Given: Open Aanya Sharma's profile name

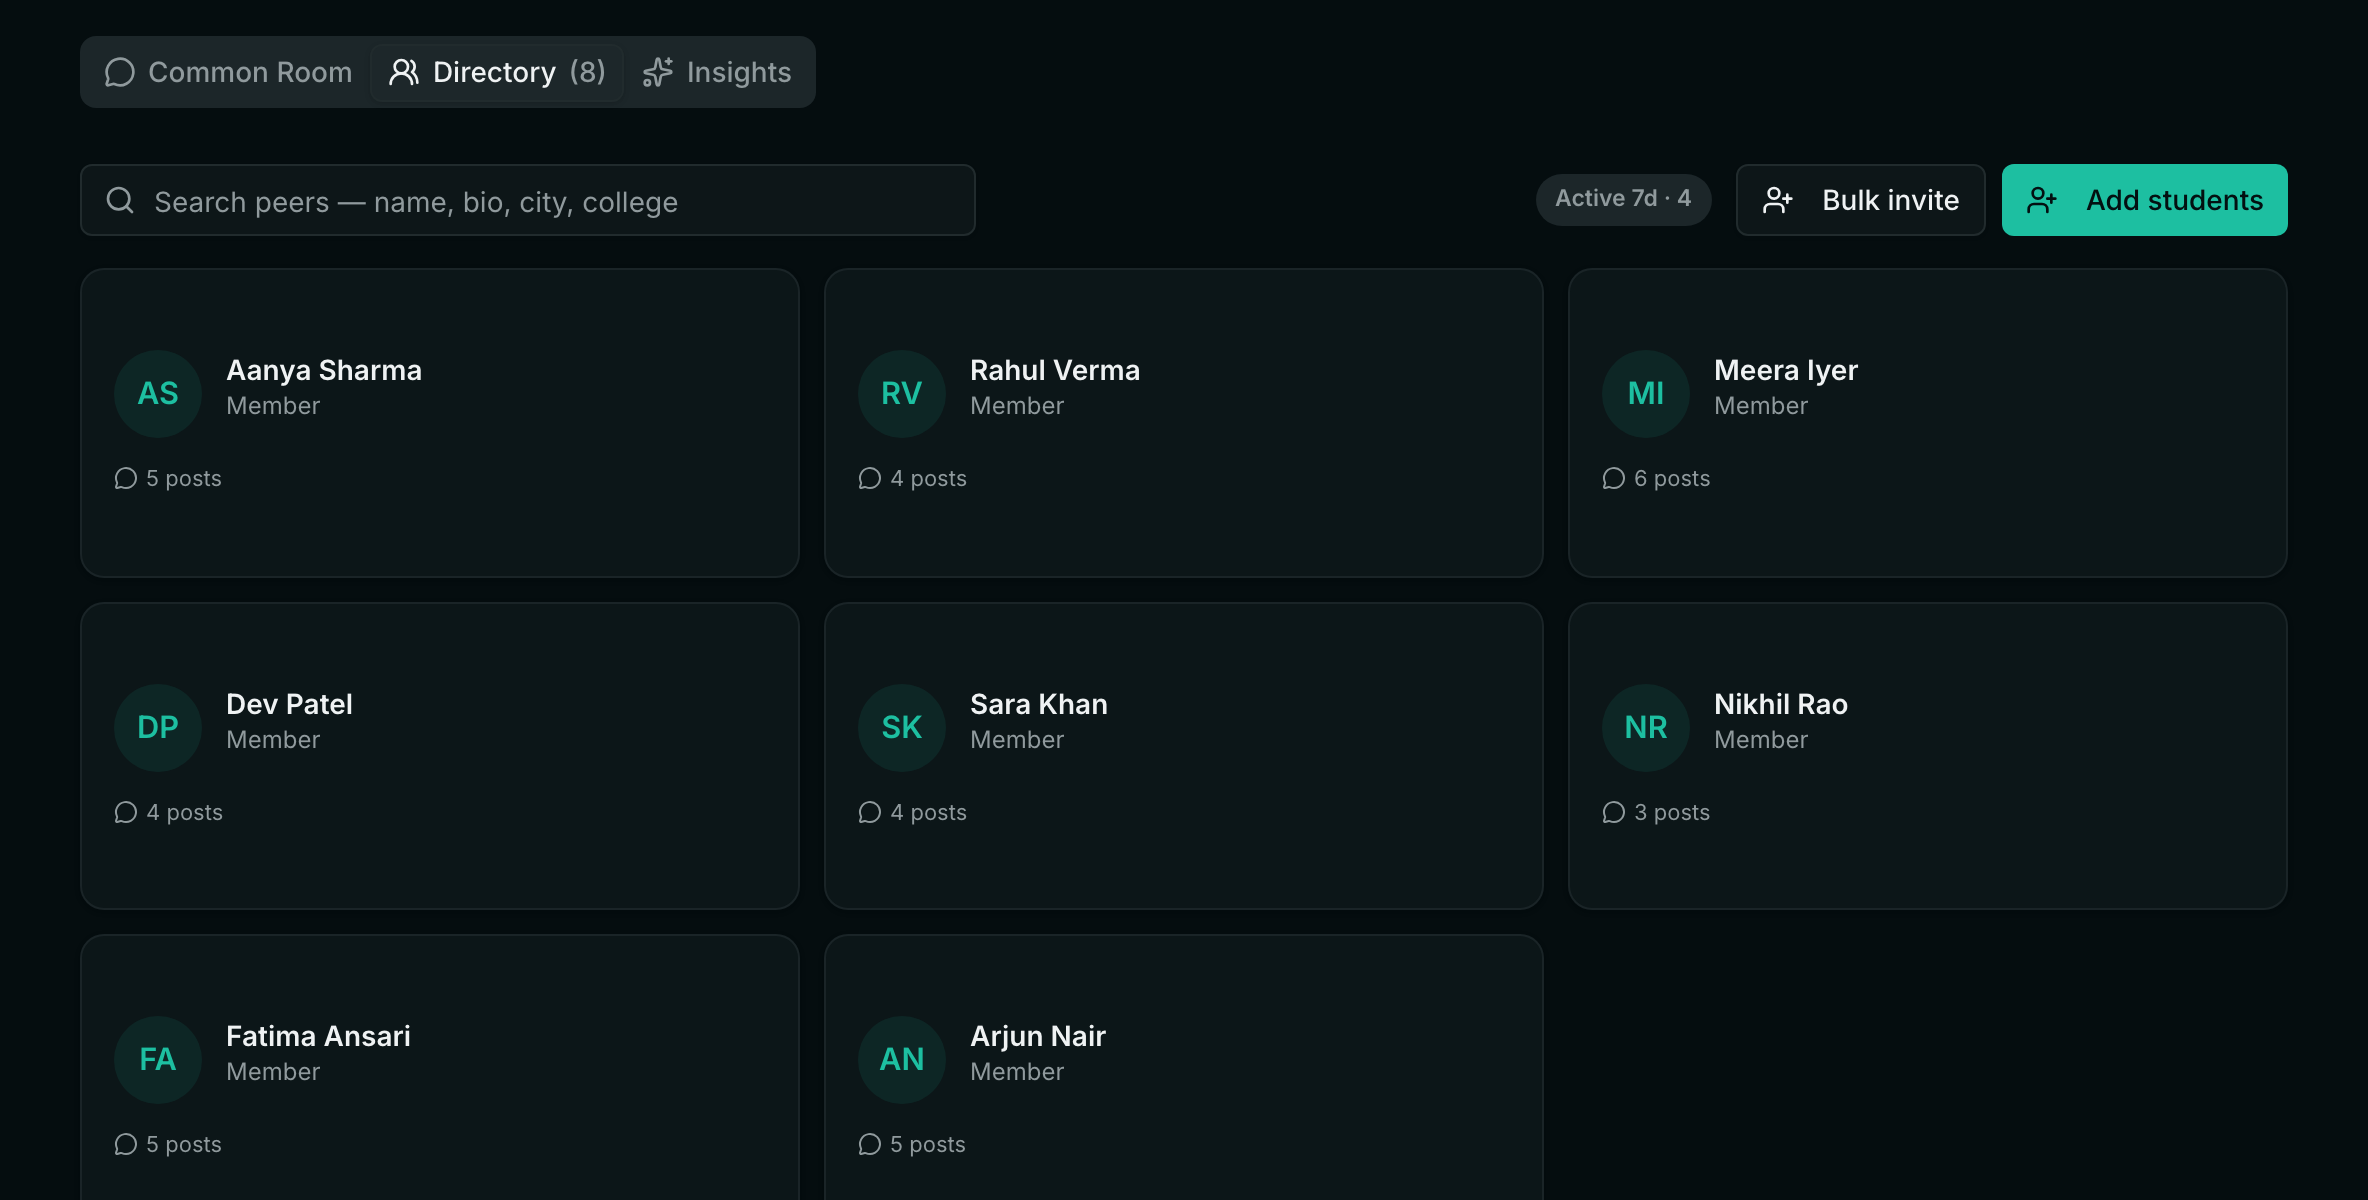Looking at the screenshot, I should pos(324,371).
